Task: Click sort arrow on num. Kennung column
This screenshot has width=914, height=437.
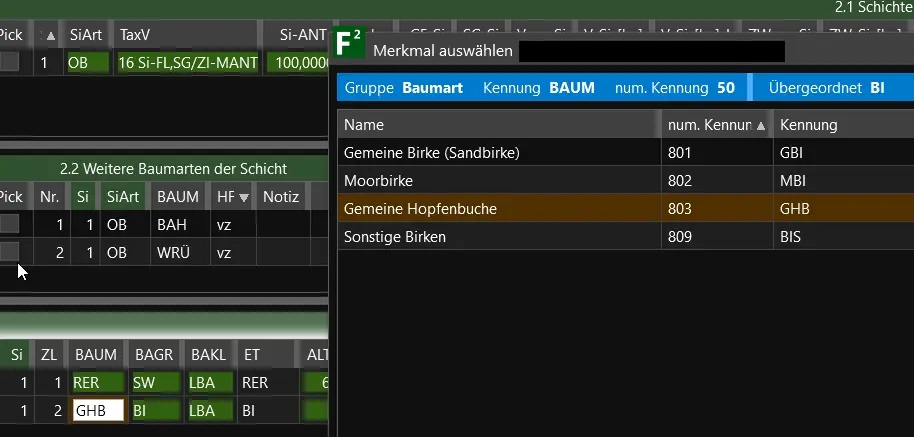Action: tap(761, 126)
